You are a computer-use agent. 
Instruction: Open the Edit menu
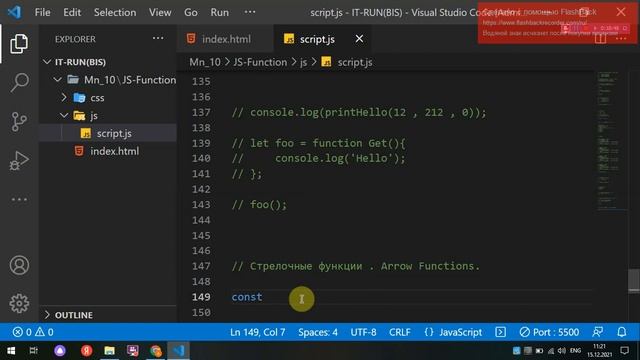click(72, 12)
